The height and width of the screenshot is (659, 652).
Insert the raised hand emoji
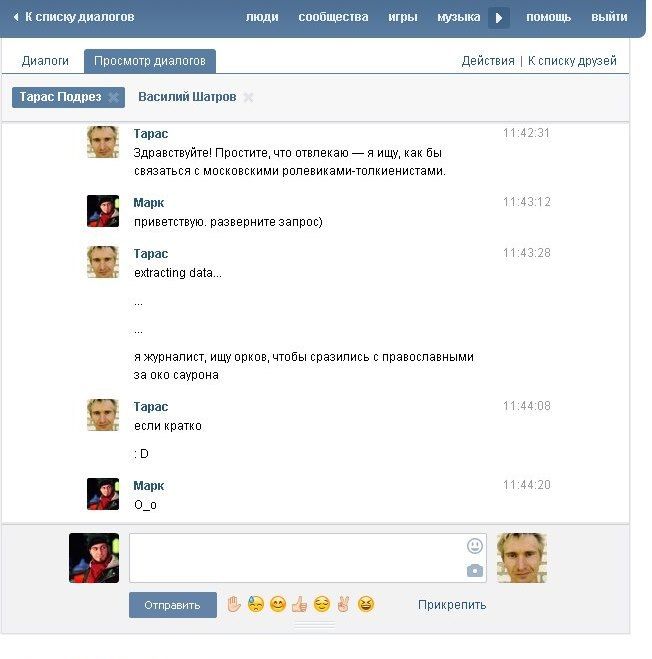click(x=234, y=605)
